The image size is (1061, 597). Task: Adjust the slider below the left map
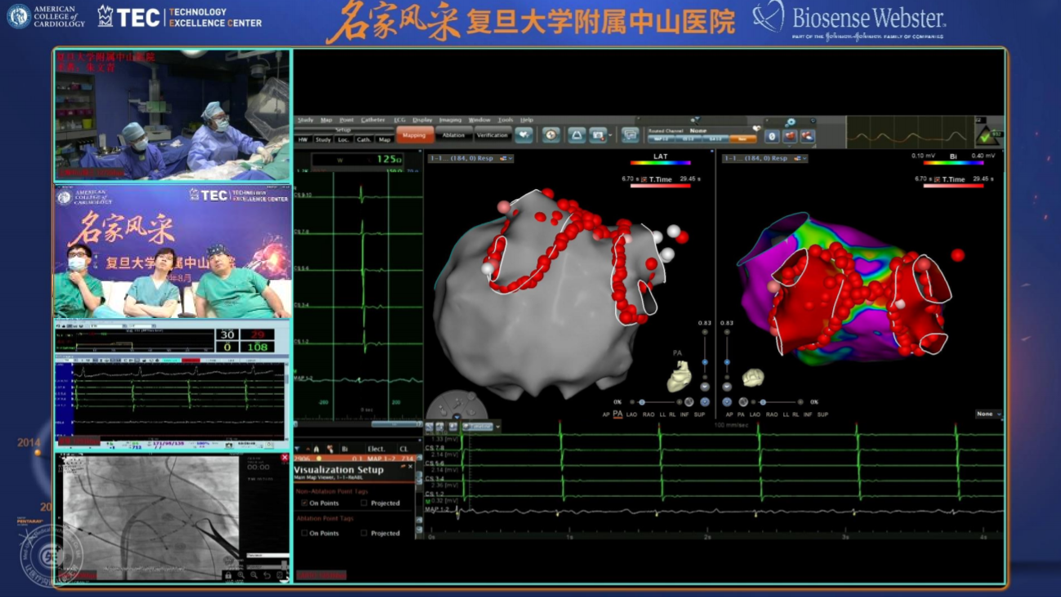click(642, 402)
